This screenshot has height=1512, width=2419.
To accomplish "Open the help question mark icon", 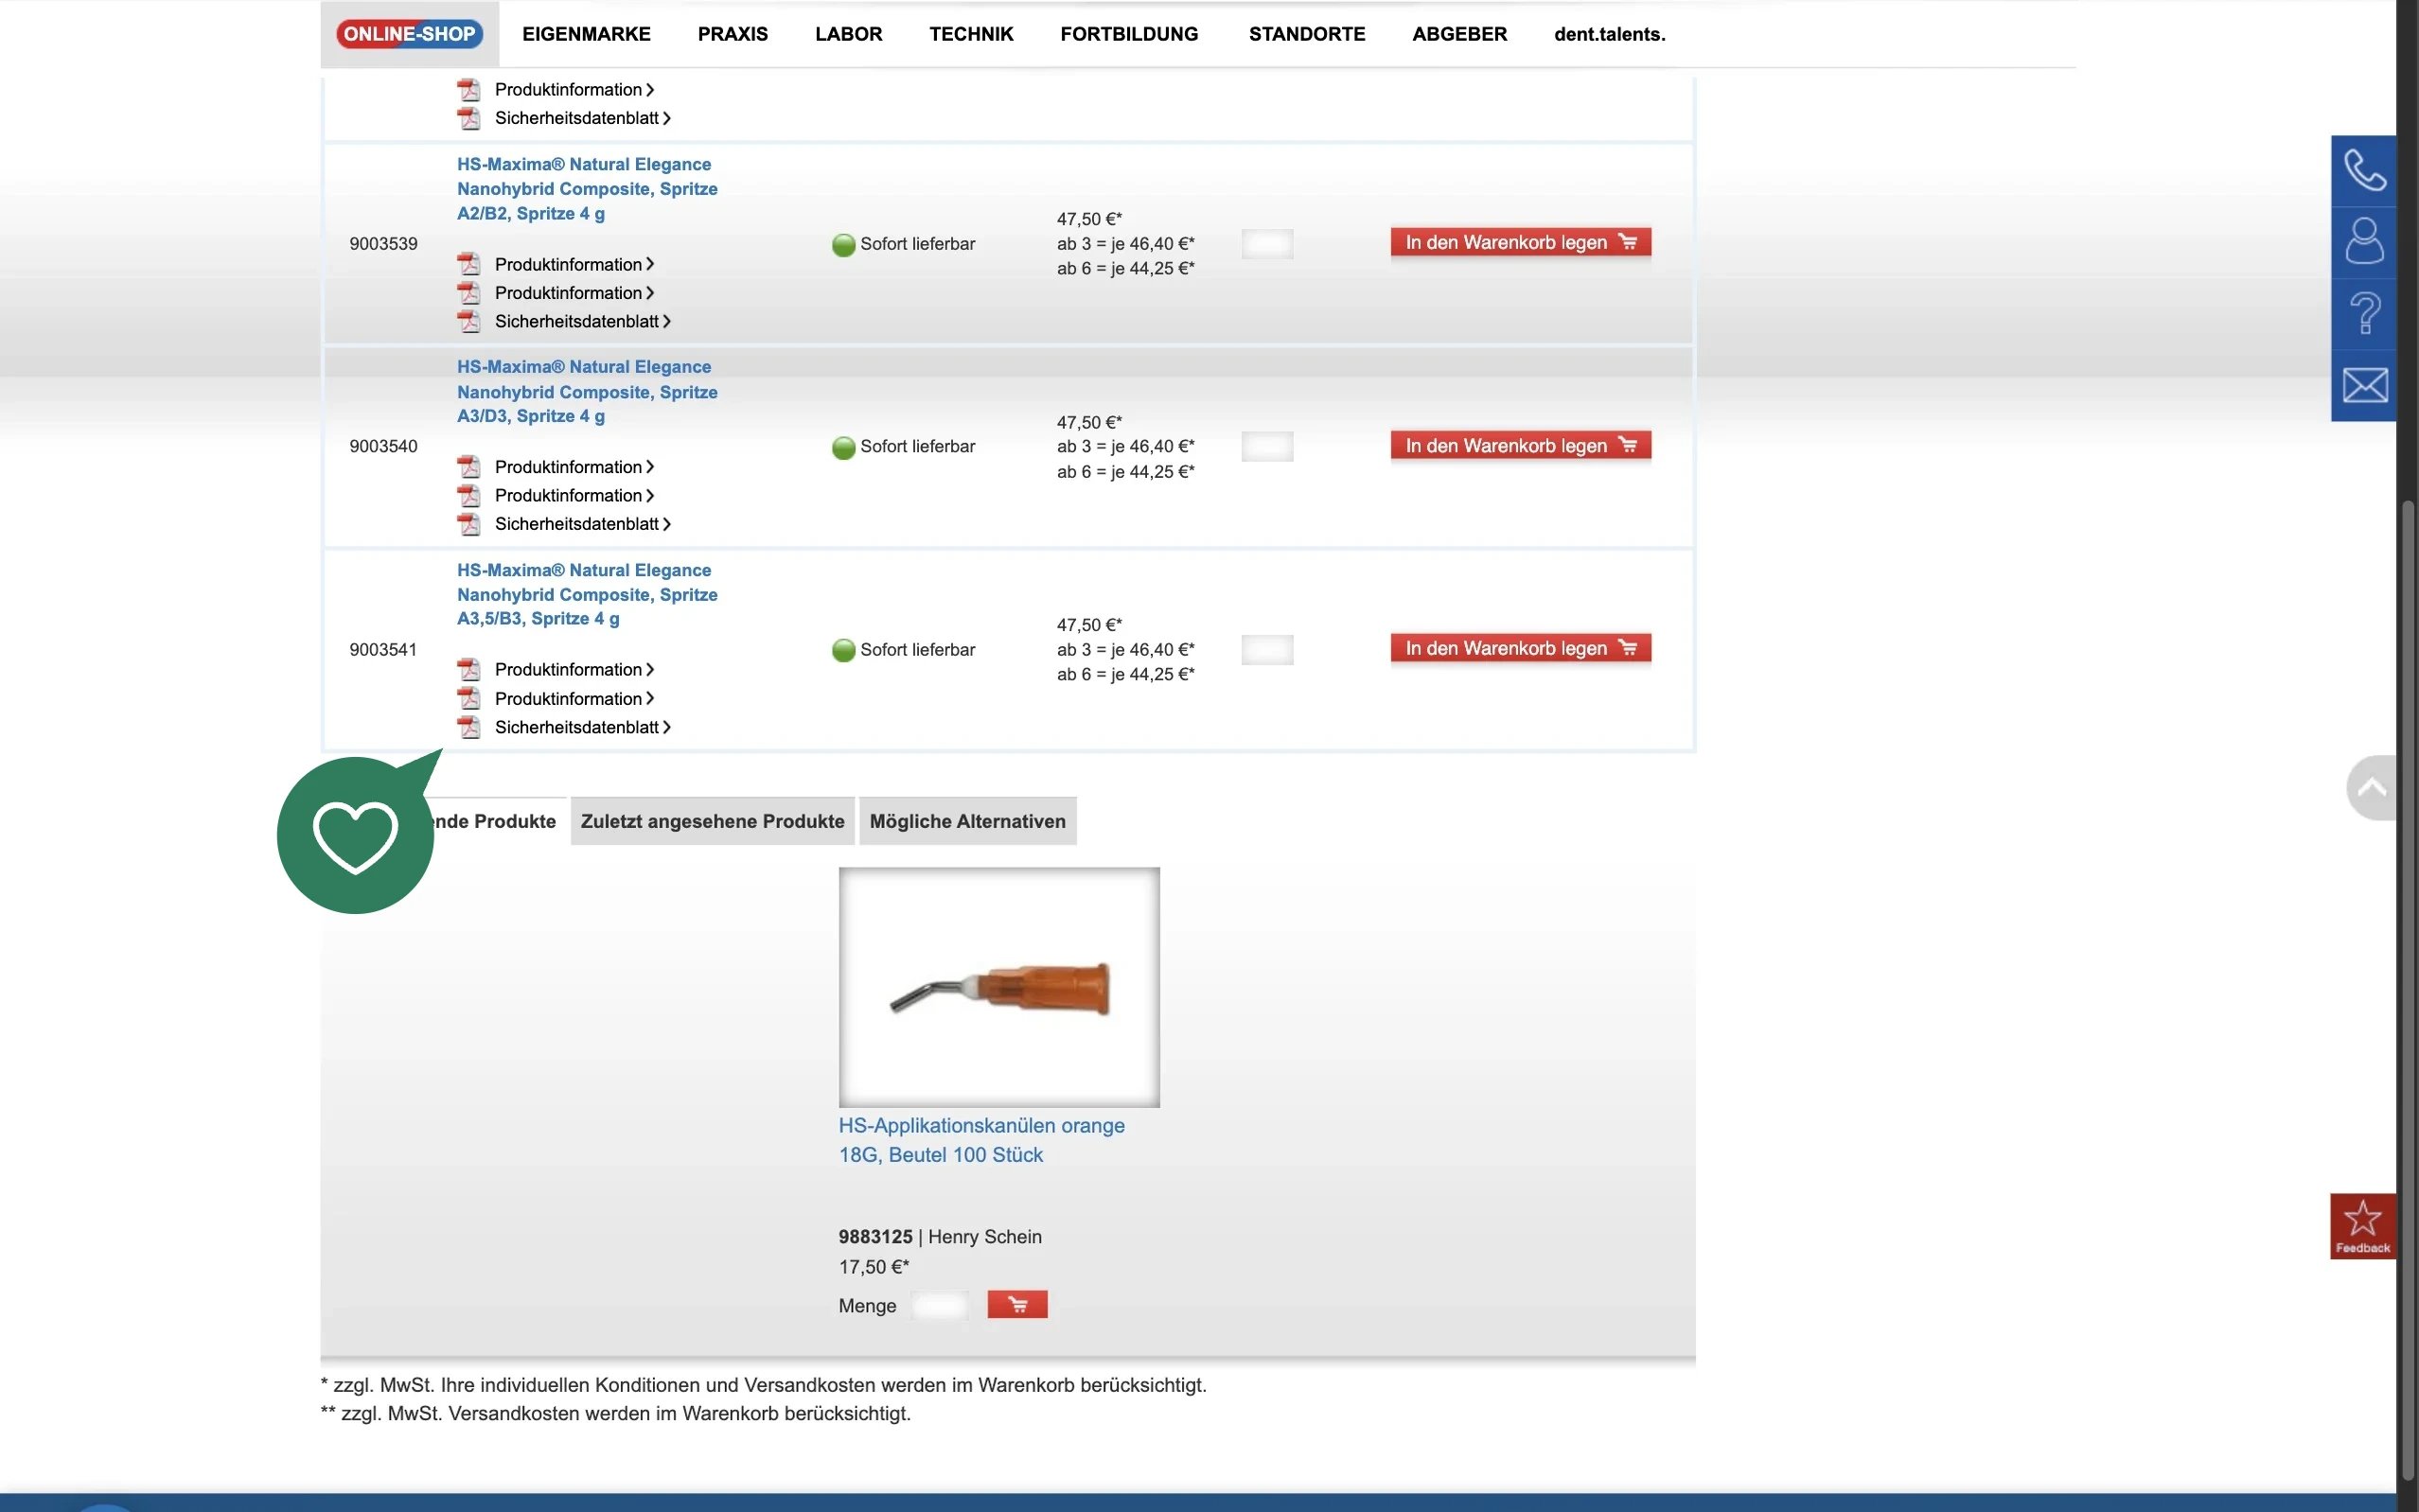I will pos(2364,314).
